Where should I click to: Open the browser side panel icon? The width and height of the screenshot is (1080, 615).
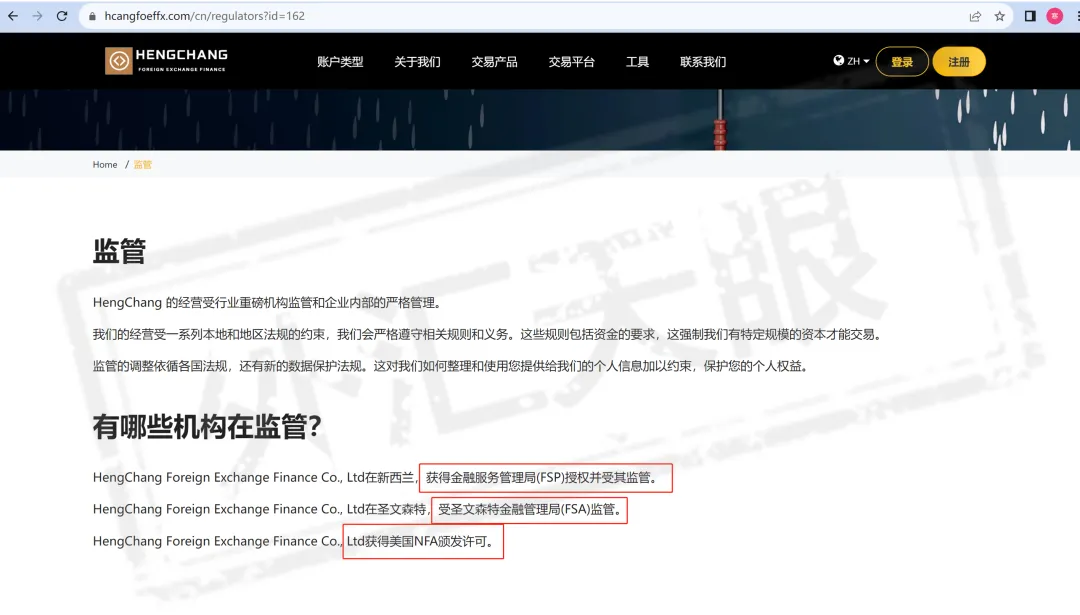click(x=1030, y=16)
